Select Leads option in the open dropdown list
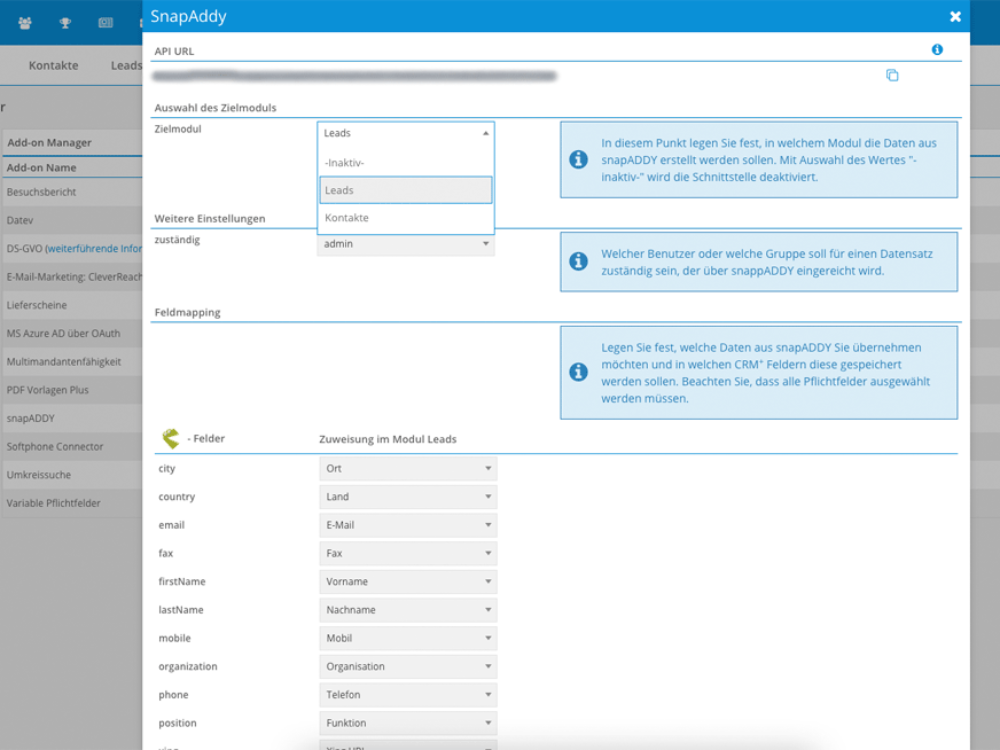This screenshot has height=750, width=1000. [406, 190]
